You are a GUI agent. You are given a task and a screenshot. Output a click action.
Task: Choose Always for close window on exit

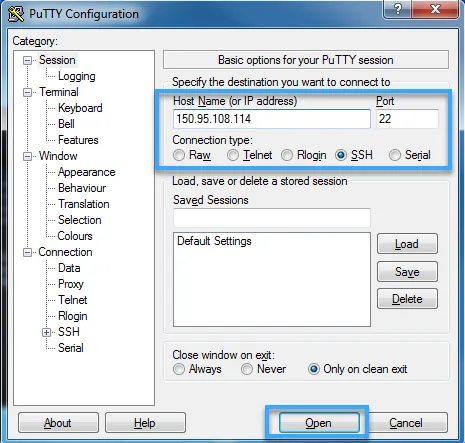[179, 369]
